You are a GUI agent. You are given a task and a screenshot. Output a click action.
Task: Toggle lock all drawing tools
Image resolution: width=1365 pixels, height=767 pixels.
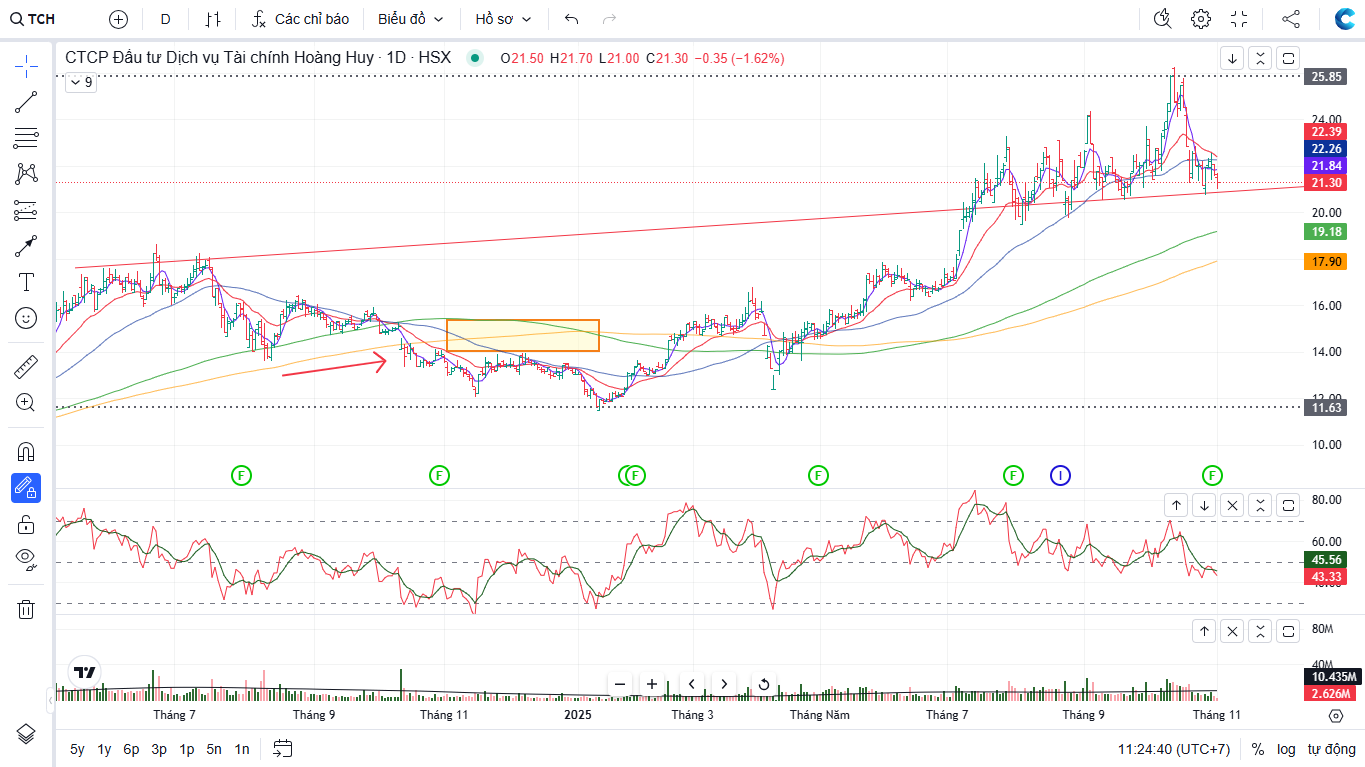[x=26, y=524]
